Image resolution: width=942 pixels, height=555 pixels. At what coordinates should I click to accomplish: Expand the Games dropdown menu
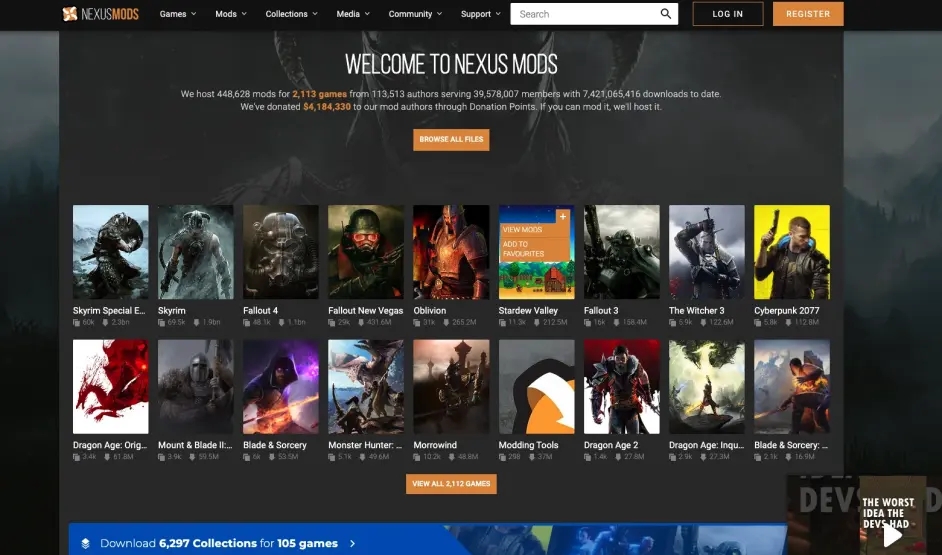pos(178,14)
